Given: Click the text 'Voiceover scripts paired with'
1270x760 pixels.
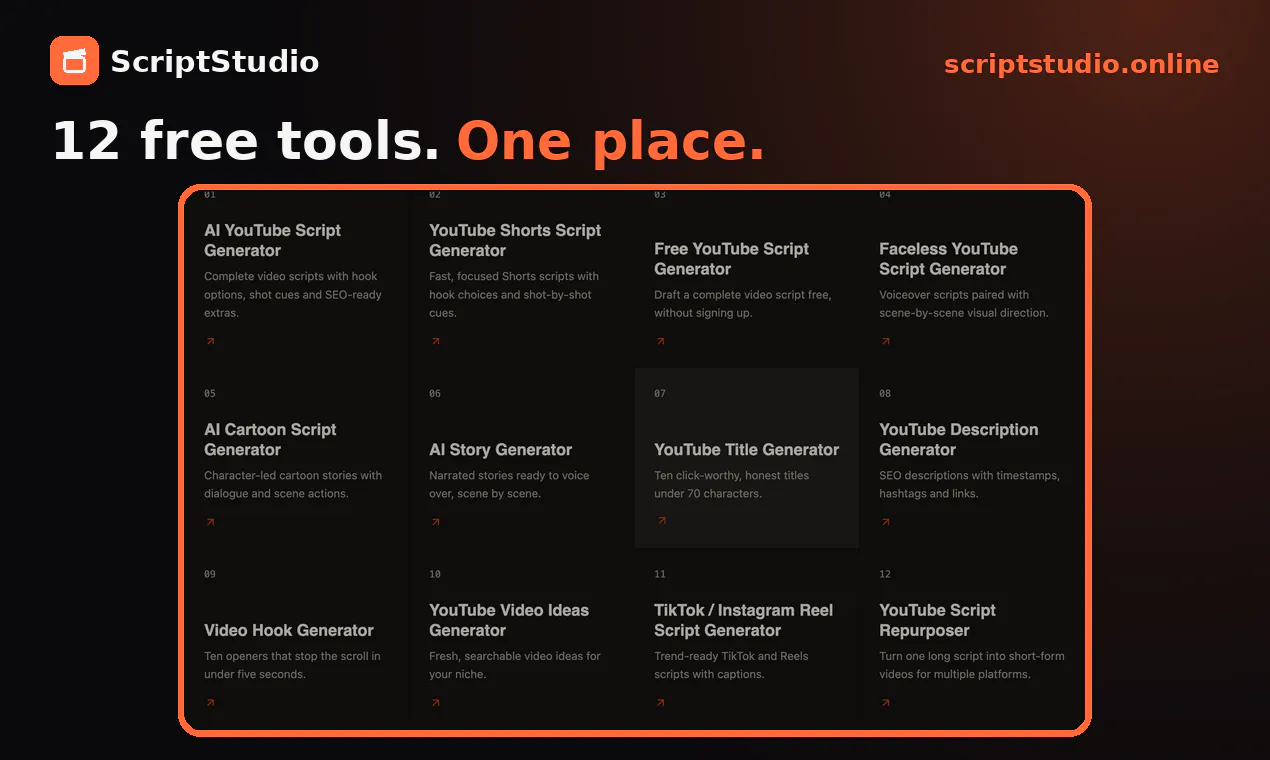Looking at the screenshot, I should pyautogui.click(x=954, y=295).
